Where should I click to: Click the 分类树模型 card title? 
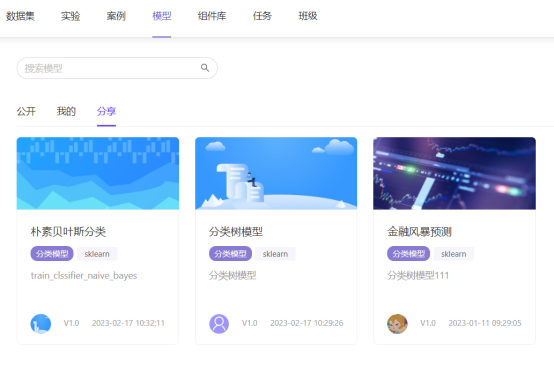coord(236,232)
